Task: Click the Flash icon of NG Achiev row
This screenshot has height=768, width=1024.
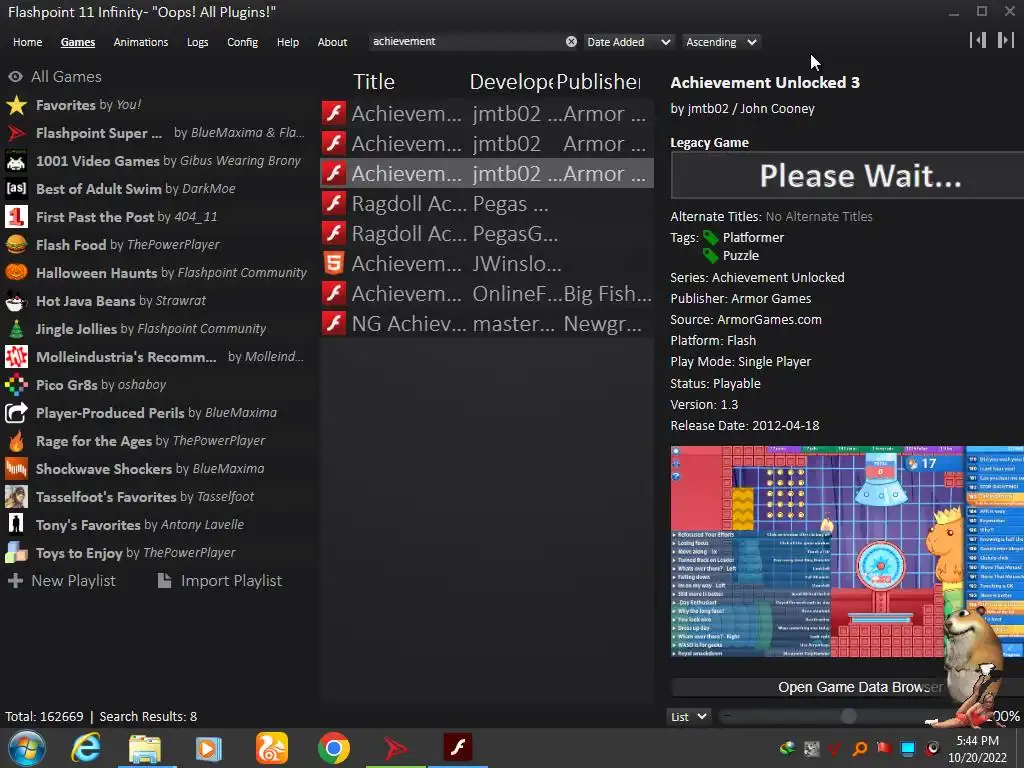Action: [334, 323]
